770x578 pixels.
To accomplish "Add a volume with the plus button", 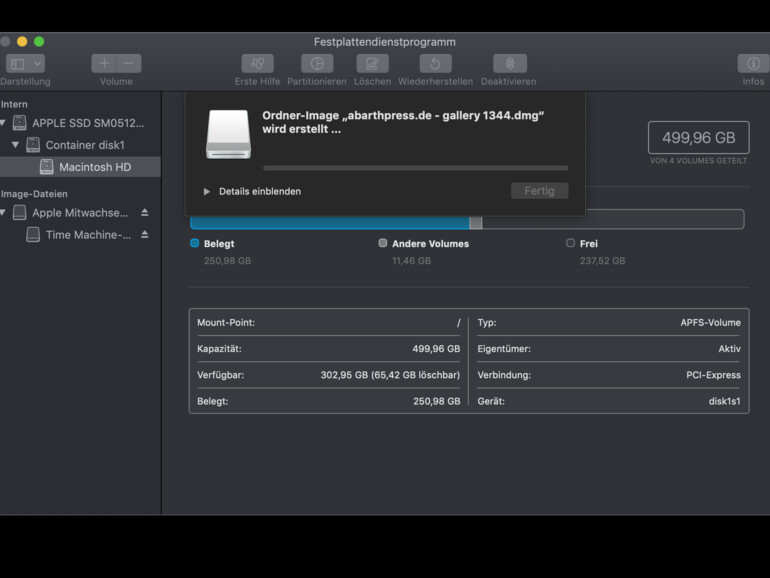I will tap(104, 63).
